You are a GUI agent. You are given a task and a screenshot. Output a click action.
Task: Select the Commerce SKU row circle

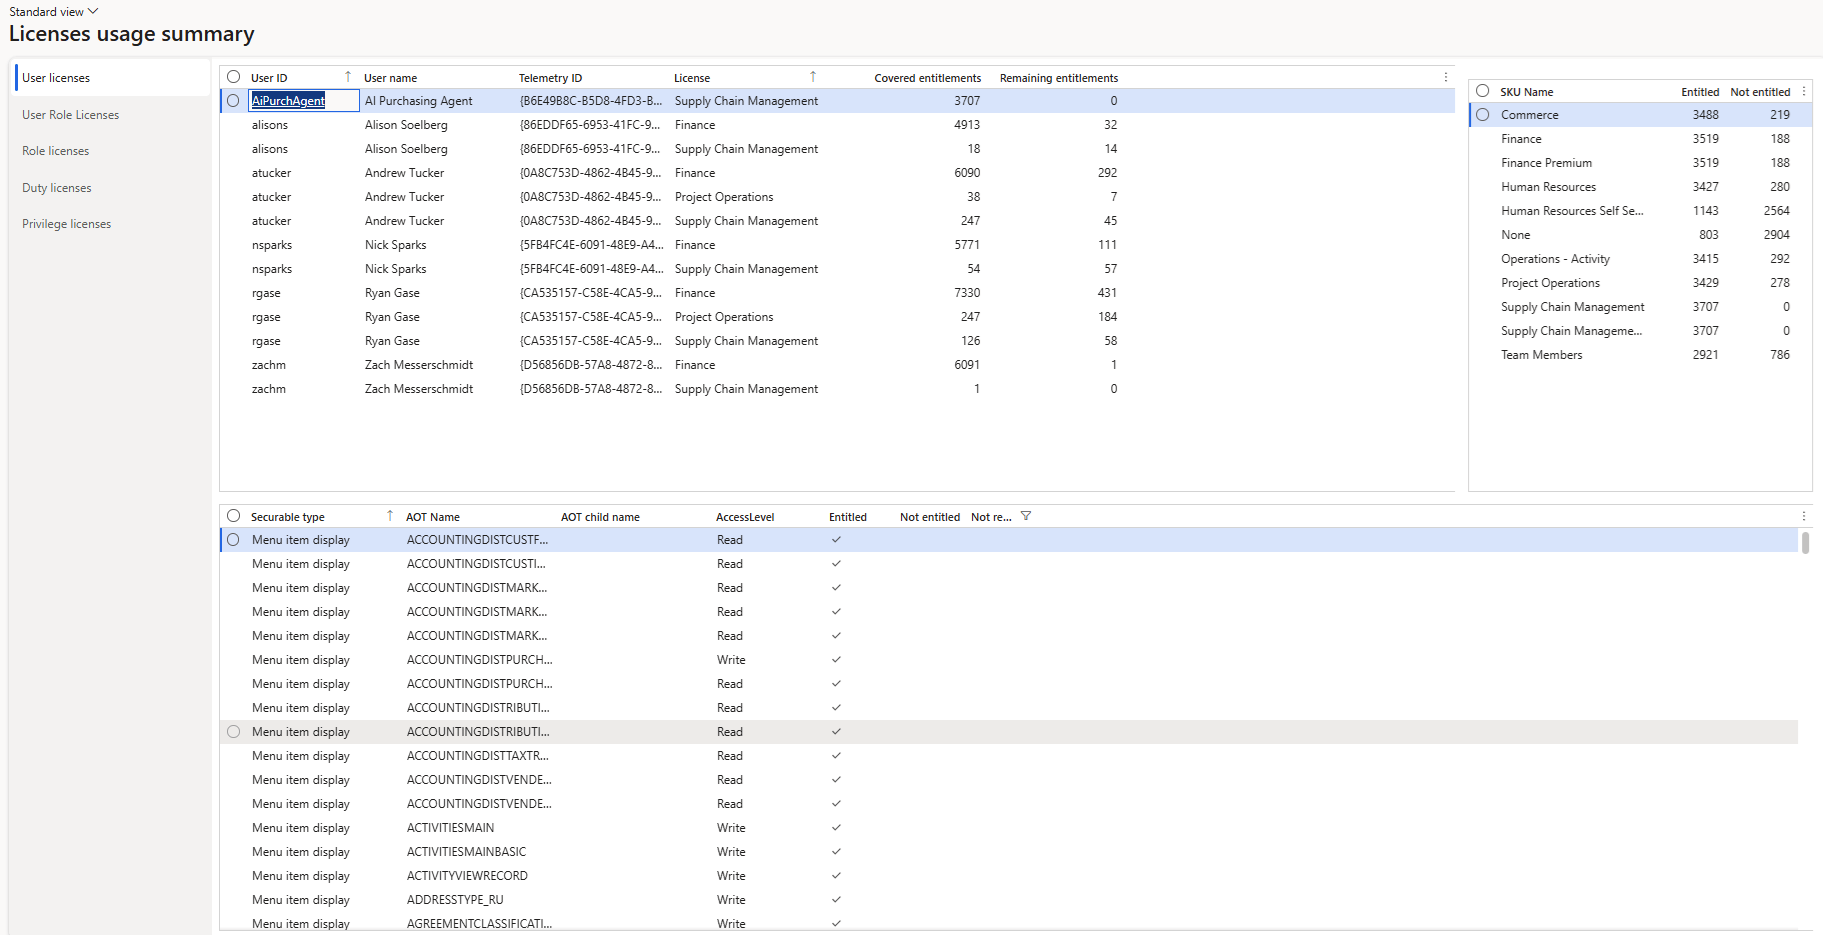(1483, 115)
